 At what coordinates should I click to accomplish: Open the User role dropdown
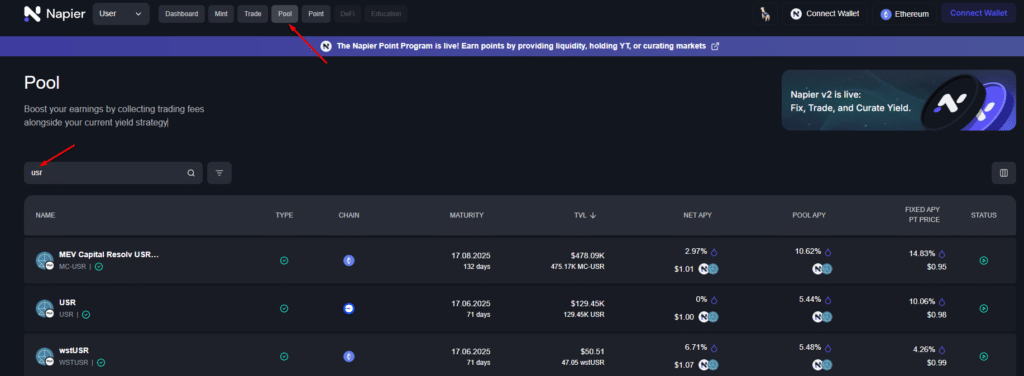pos(121,14)
